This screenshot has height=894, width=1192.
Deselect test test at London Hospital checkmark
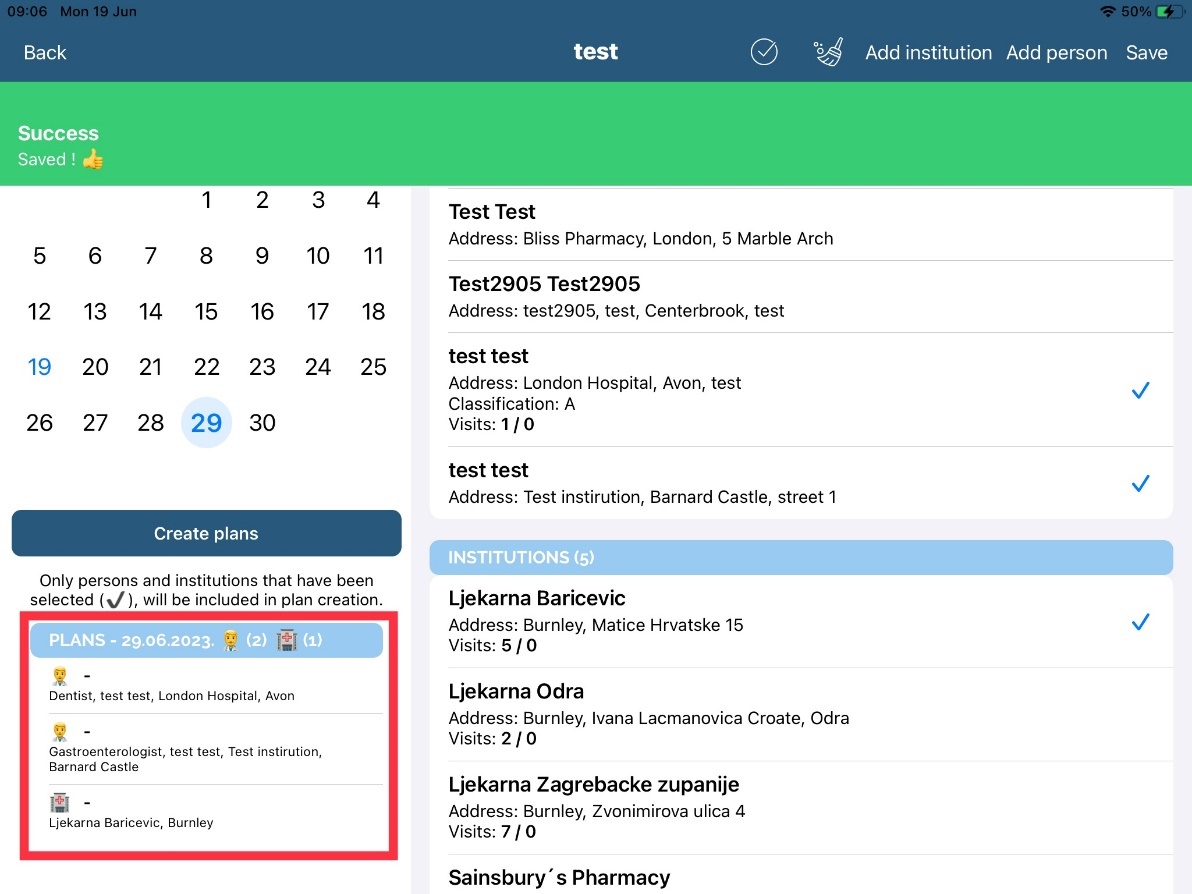[x=1140, y=391]
